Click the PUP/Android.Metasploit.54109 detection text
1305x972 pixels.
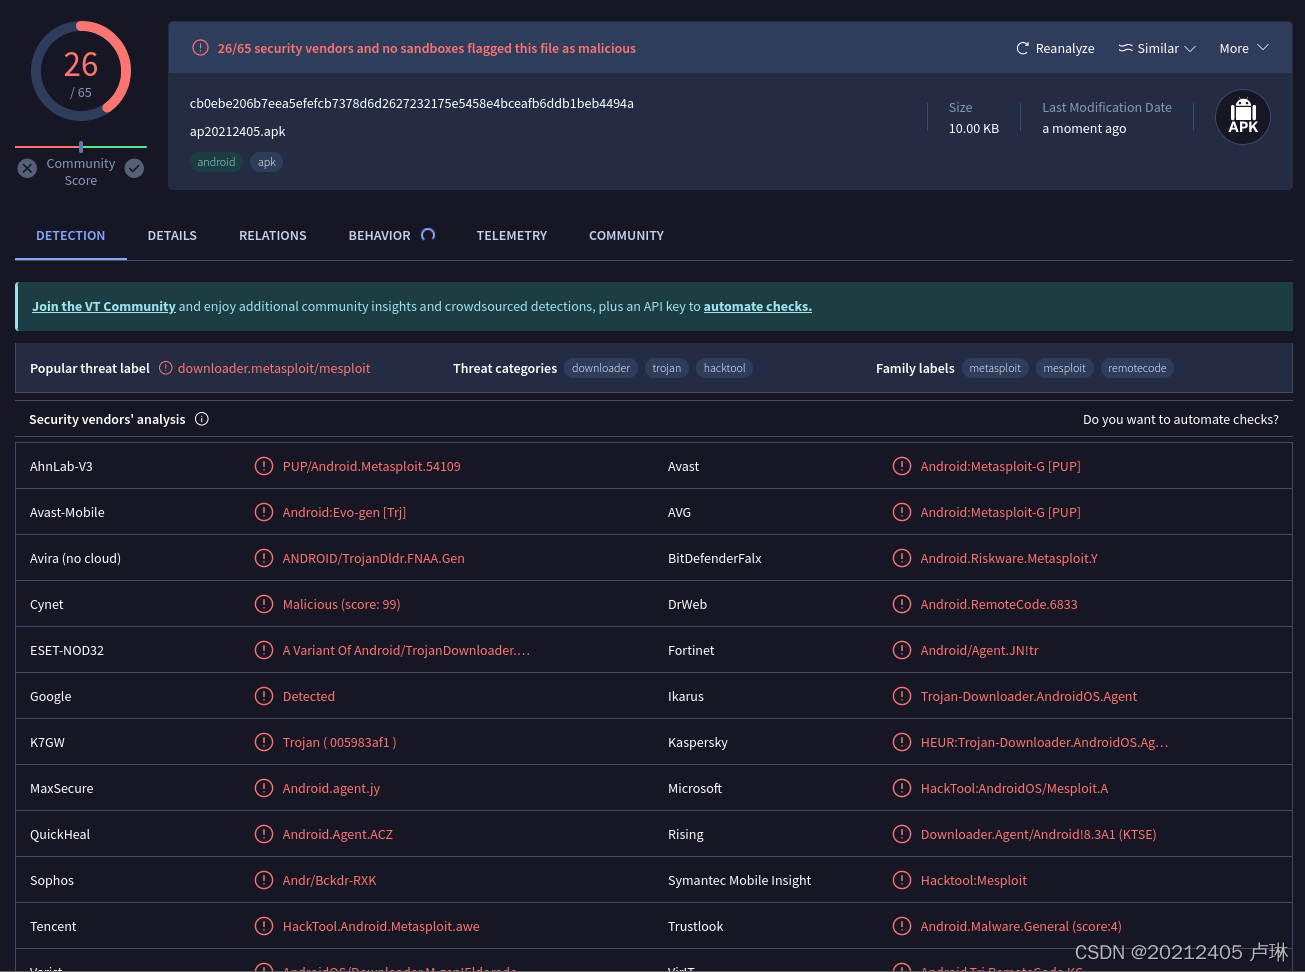371,466
